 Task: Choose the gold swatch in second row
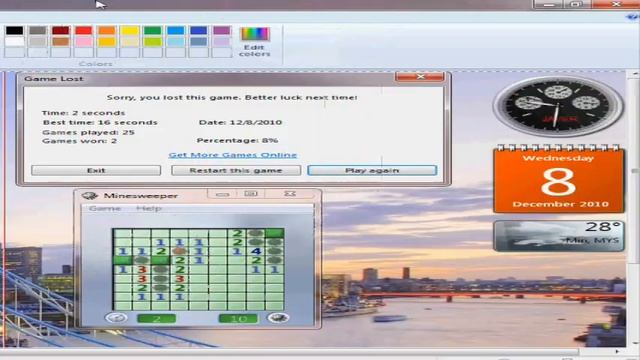click(x=107, y=41)
